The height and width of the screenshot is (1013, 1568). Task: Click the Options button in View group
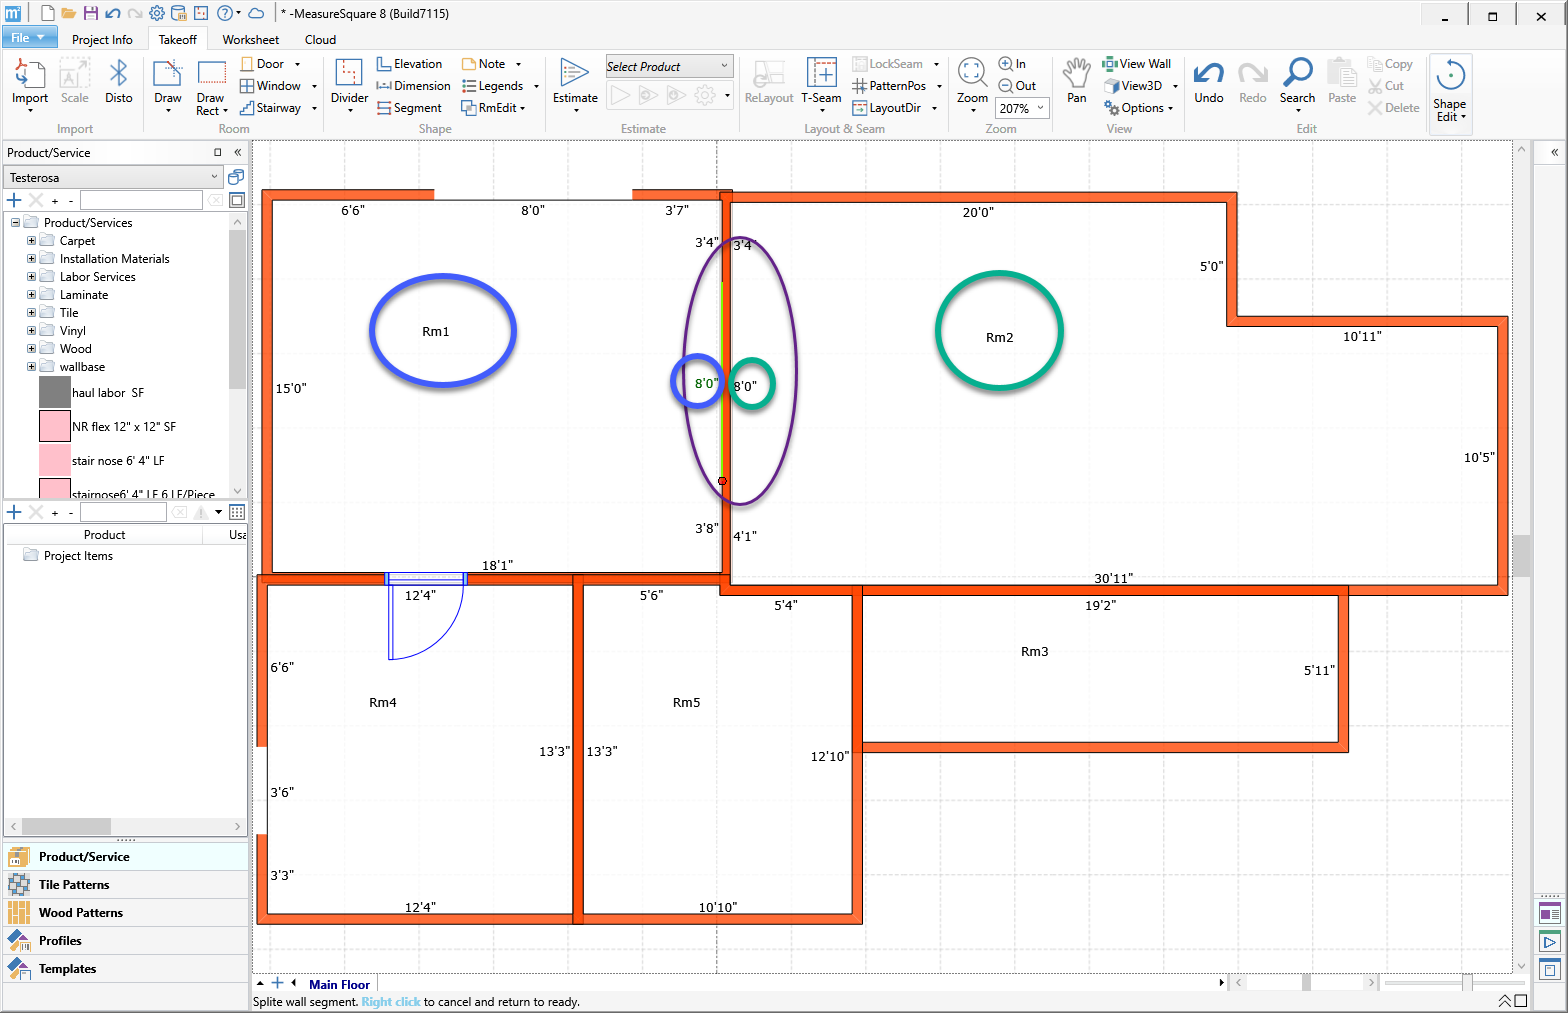point(1138,108)
